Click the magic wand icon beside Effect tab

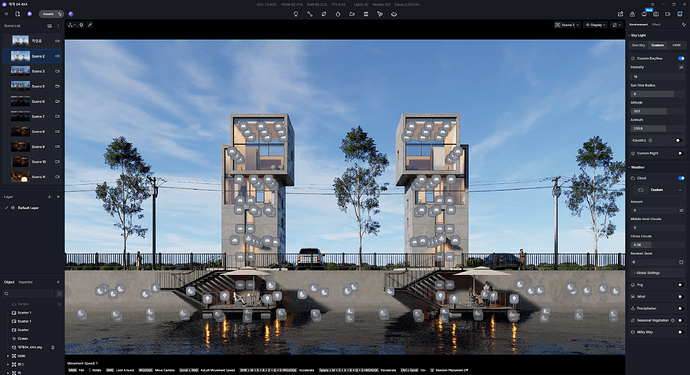coord(683,25)
